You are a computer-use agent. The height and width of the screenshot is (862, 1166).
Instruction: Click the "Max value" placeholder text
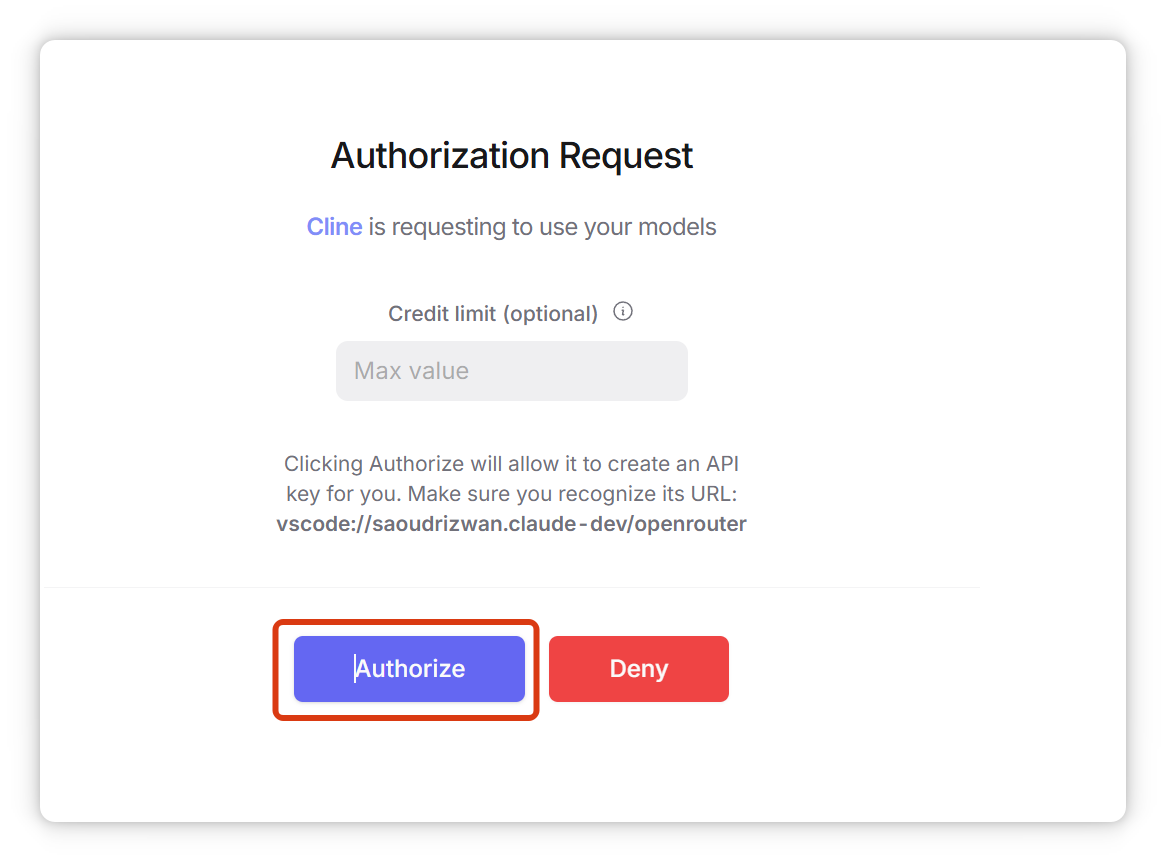411,371
